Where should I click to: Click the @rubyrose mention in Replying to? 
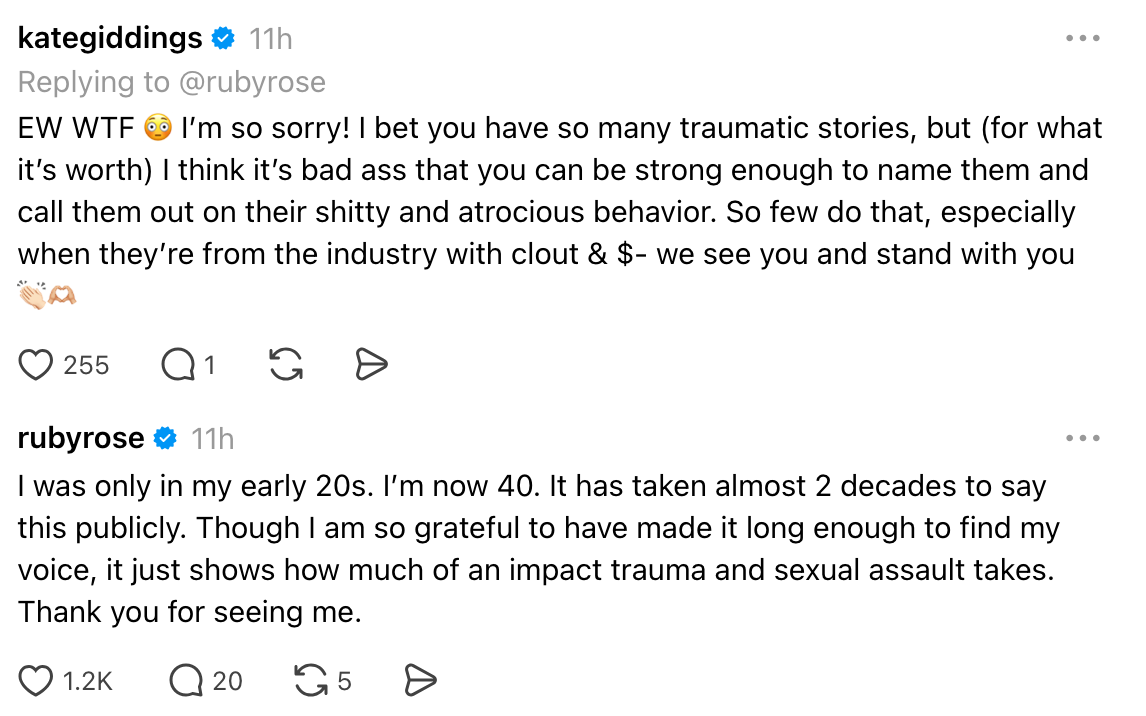[x=252, y=82]
